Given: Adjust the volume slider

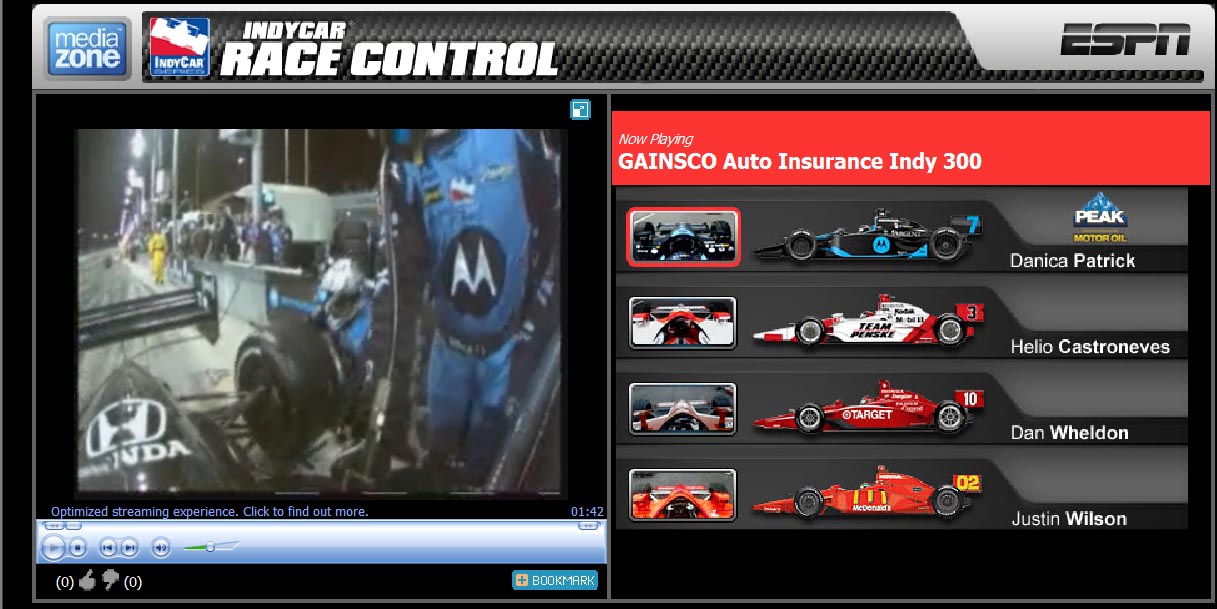Looking at the screenshot, I should (209, 547).
